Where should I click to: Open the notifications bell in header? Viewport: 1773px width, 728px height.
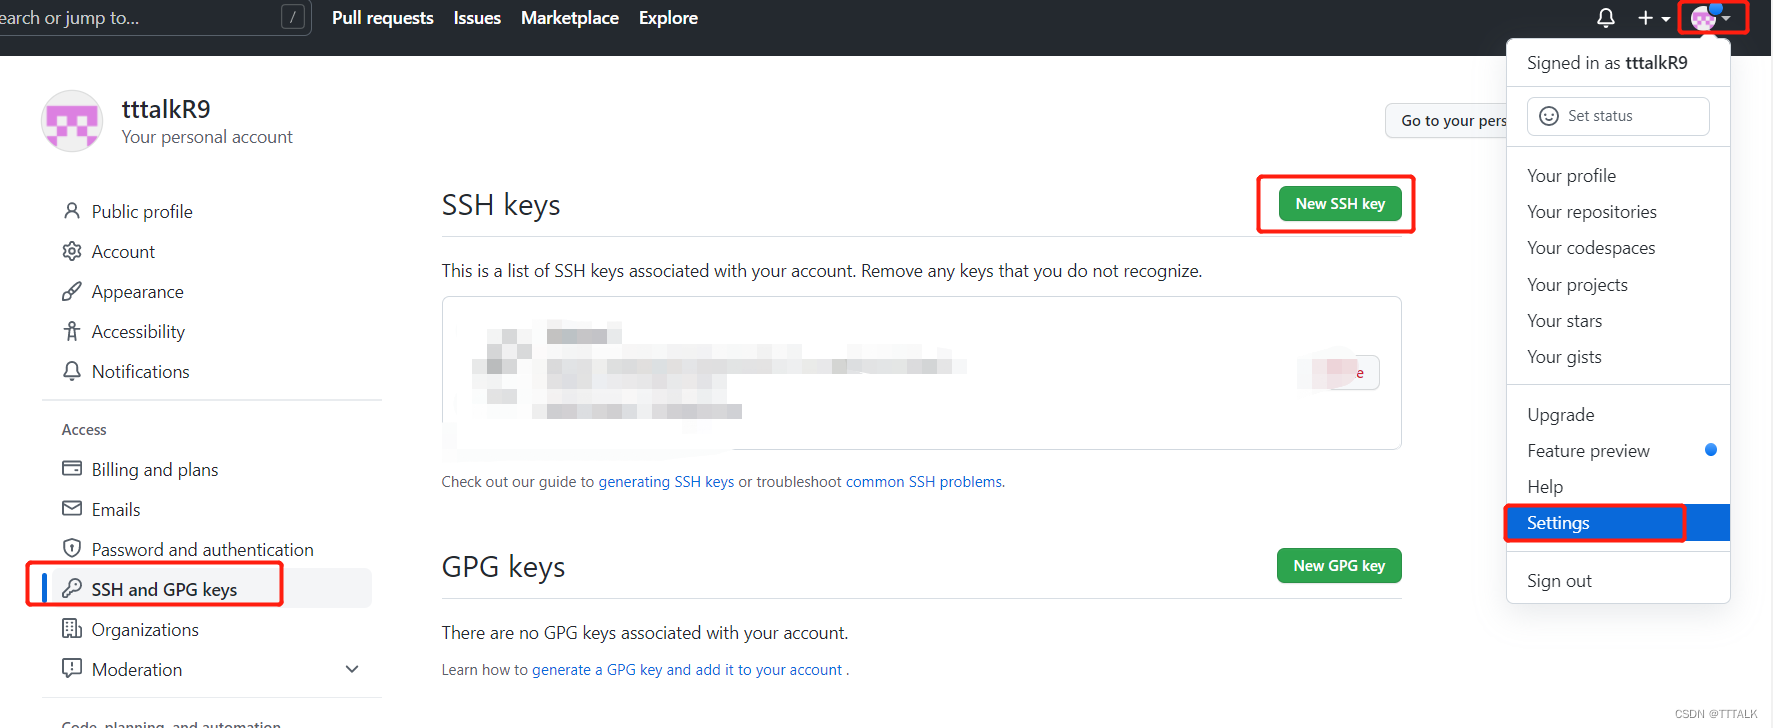(x=1605, y=18)
